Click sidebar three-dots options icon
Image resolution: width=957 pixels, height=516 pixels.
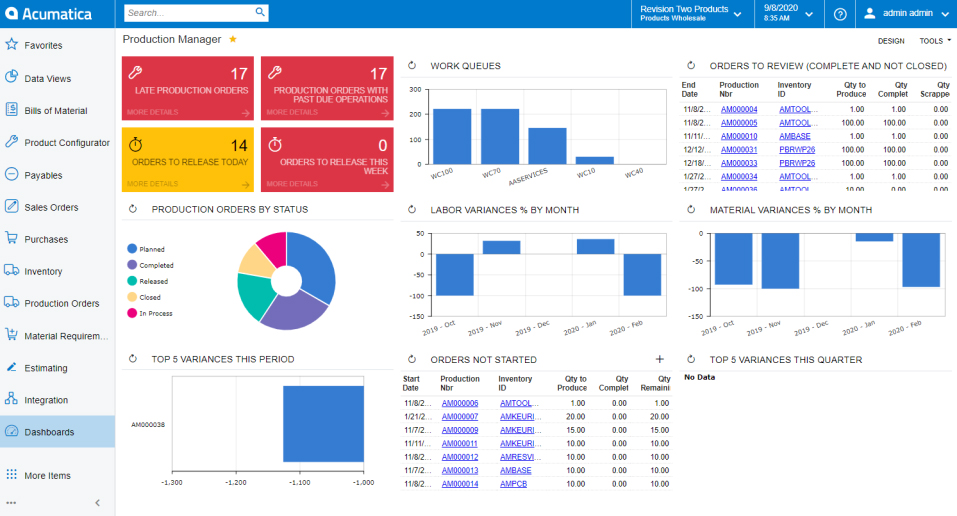[x=11, y=503]
